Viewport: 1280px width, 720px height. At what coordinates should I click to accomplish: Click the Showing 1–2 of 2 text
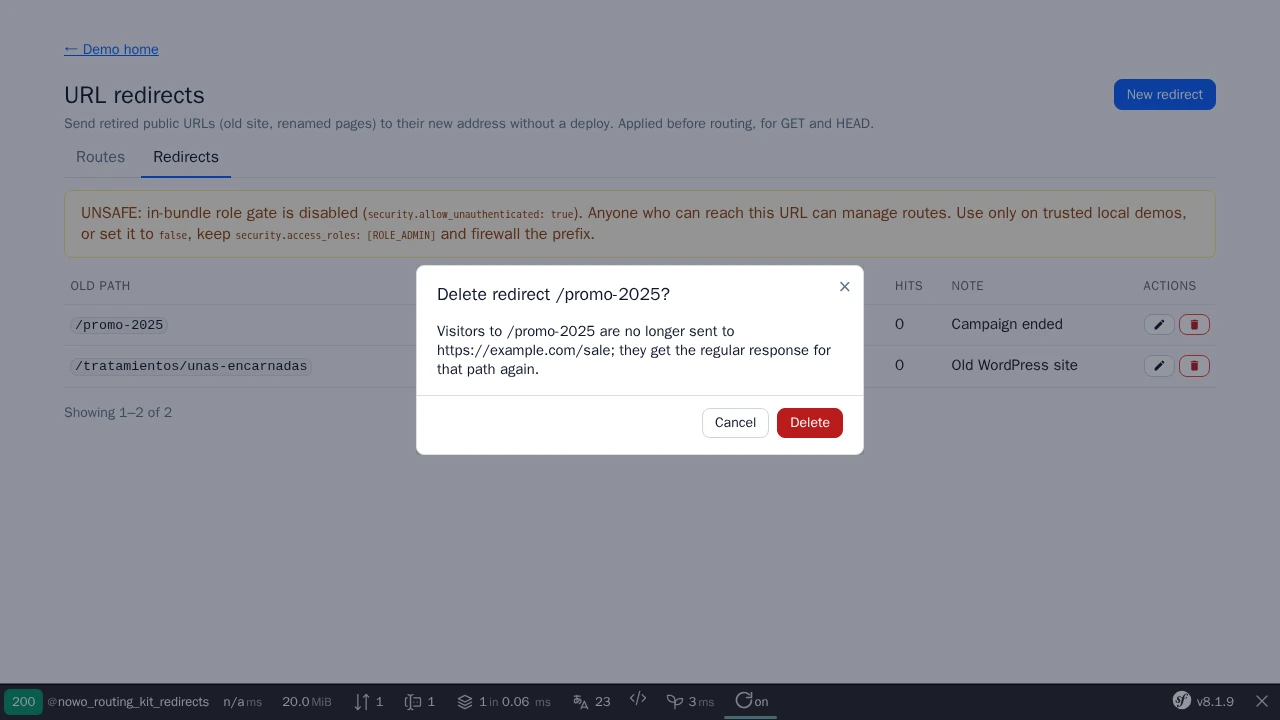118,412
